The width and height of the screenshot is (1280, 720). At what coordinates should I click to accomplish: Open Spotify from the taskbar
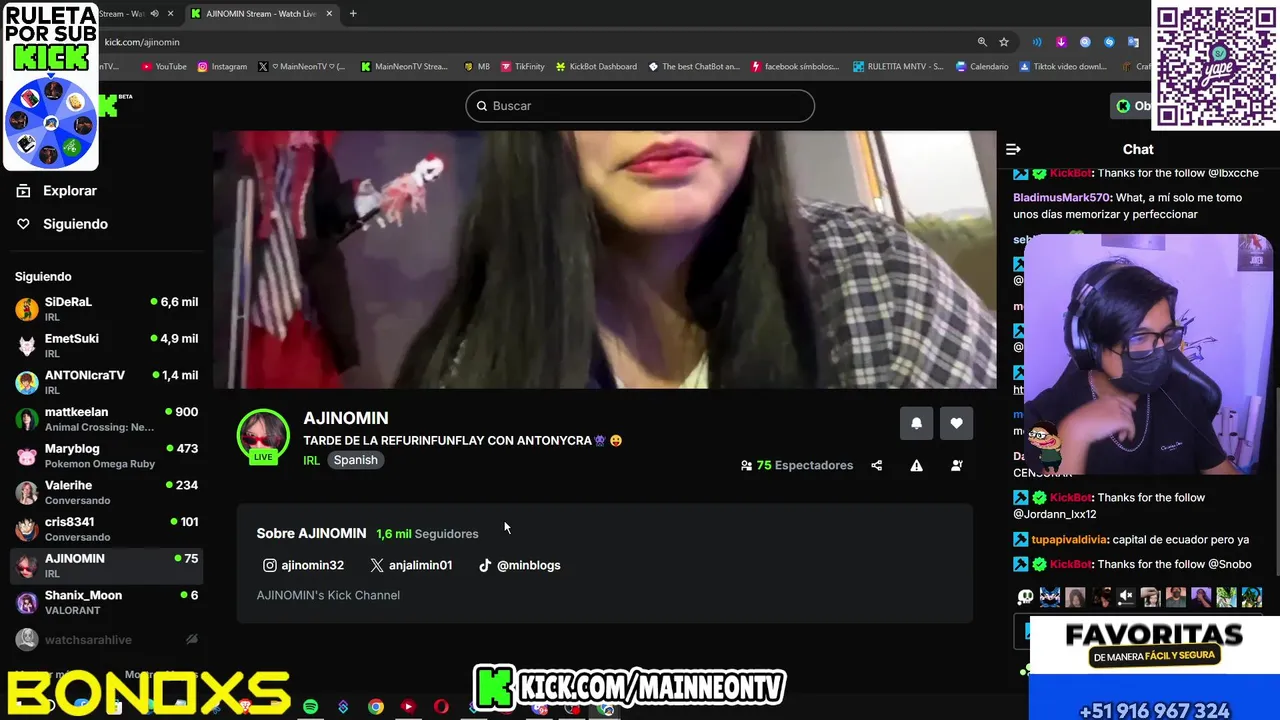(311, 707)
